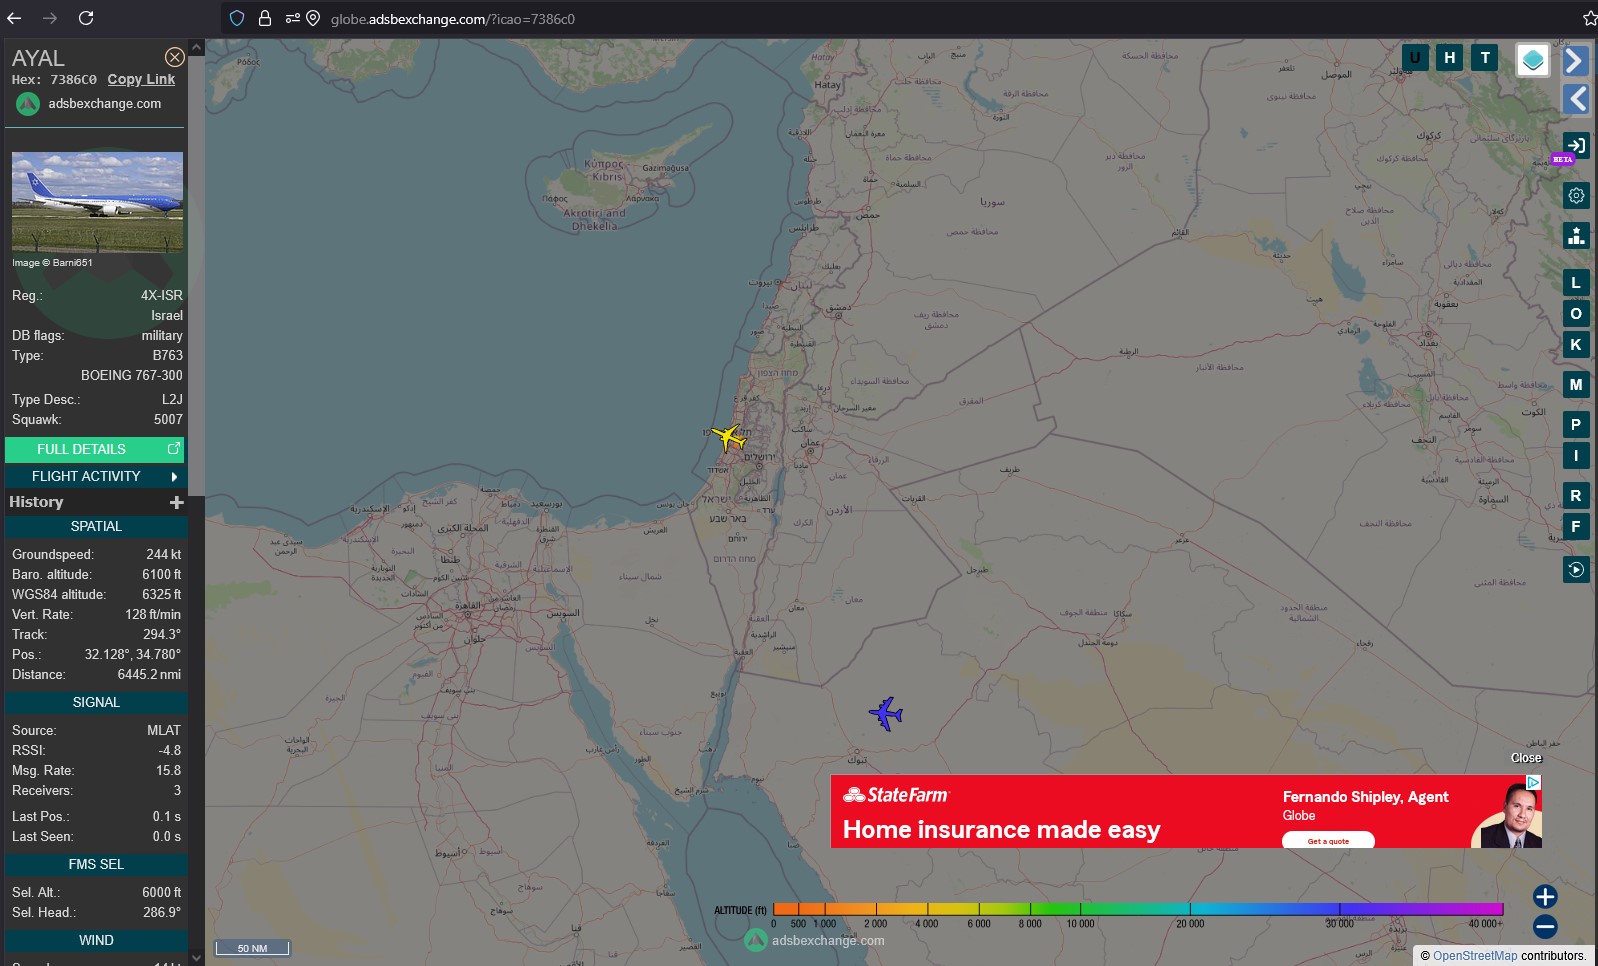1598x966 pixels.
Task: Click the Hex 7386C0 value
Action: click(x=73, y=80)
